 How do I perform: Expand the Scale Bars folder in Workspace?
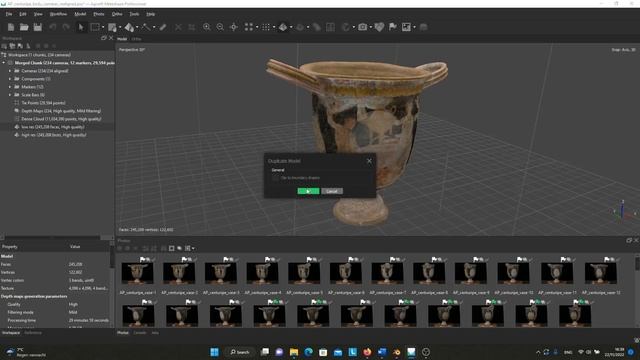[x=10, y=95]
